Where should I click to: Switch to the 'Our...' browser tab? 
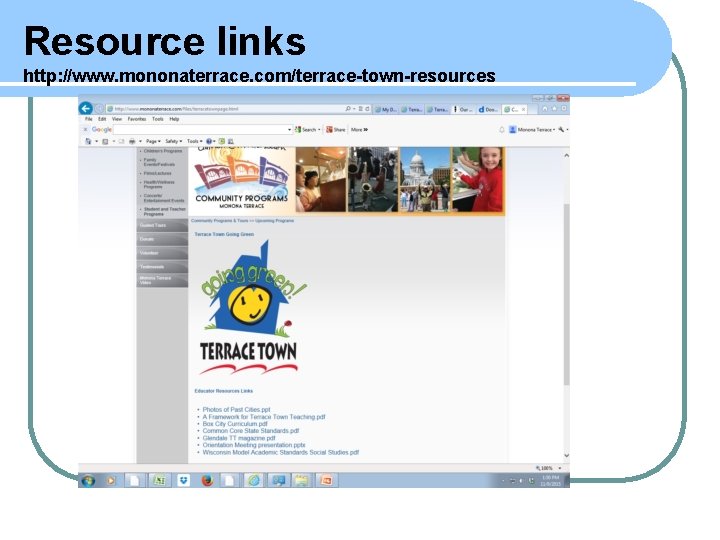(x=464, y=109)
